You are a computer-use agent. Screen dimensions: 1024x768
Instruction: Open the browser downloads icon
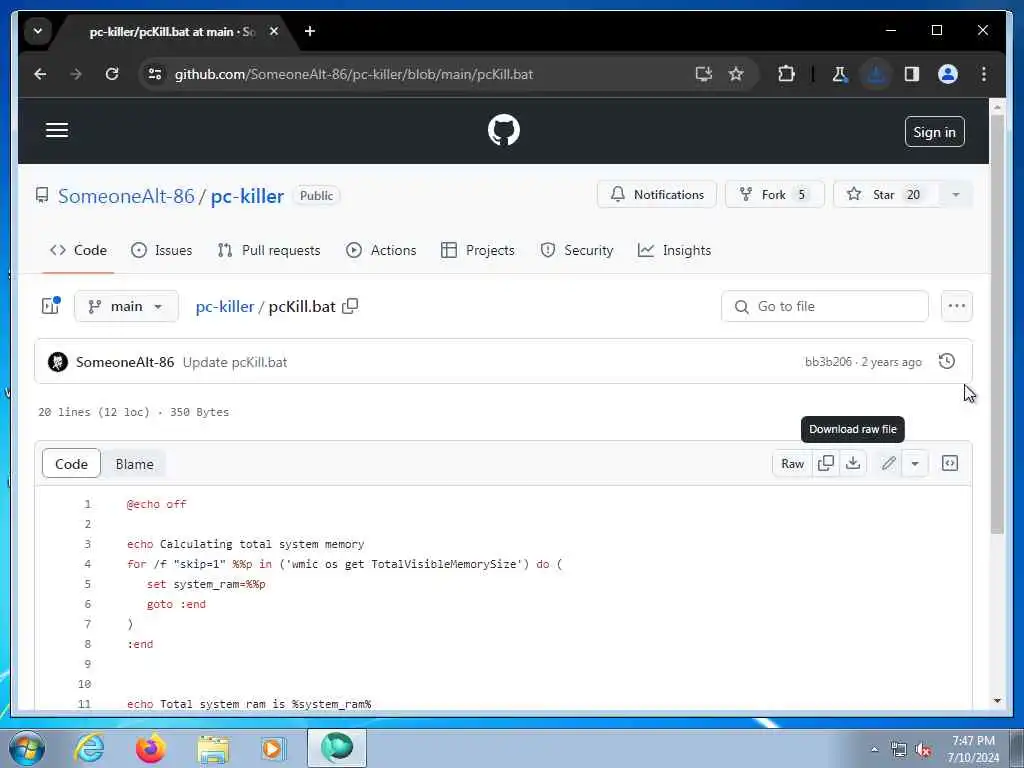coord(876,74)
